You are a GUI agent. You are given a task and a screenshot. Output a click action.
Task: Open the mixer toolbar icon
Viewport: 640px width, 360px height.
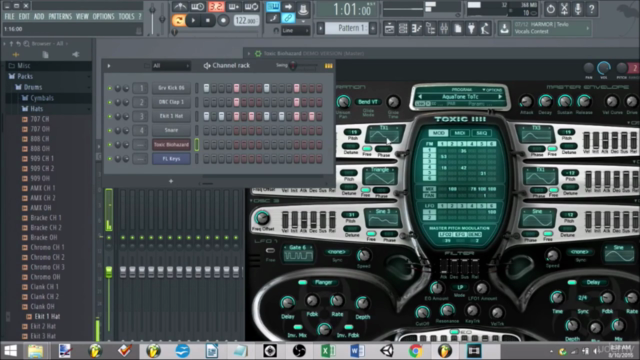pos(444,29)
